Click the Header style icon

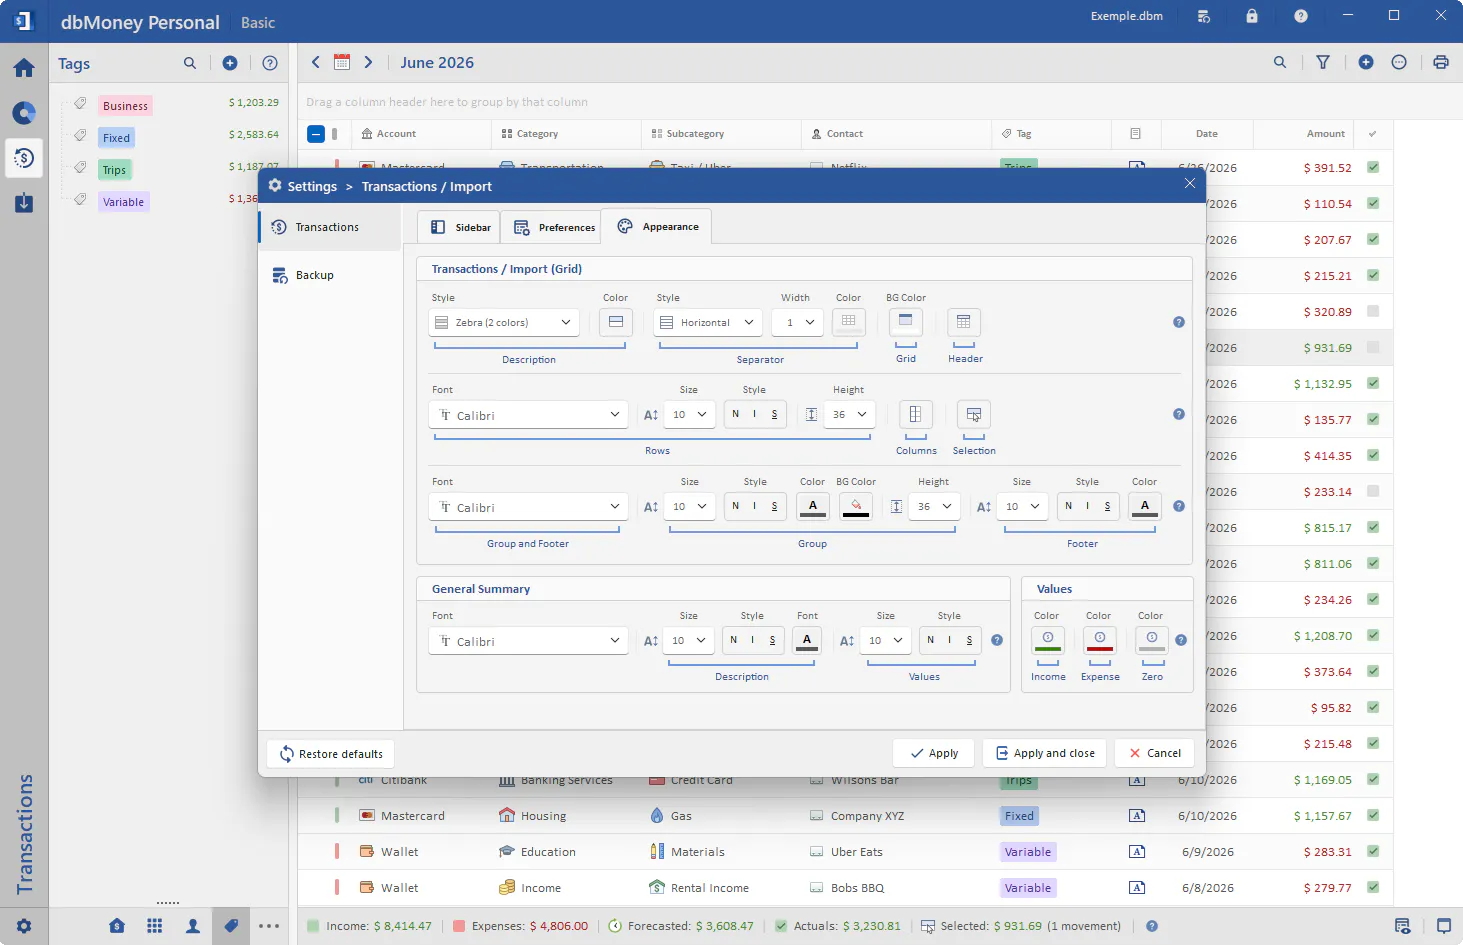click(964, 322)
